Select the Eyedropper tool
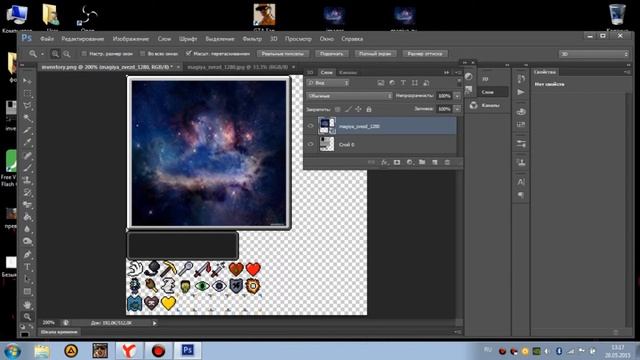This screenshot has height=360, width=640. (27, 143)
